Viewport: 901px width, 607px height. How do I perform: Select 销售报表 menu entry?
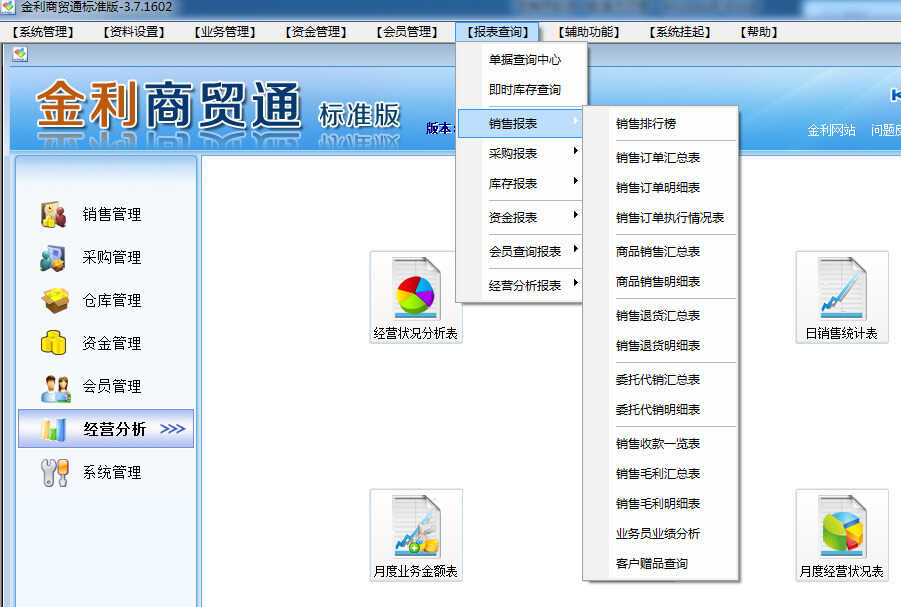pyautogui.click(x=520, y=124)
